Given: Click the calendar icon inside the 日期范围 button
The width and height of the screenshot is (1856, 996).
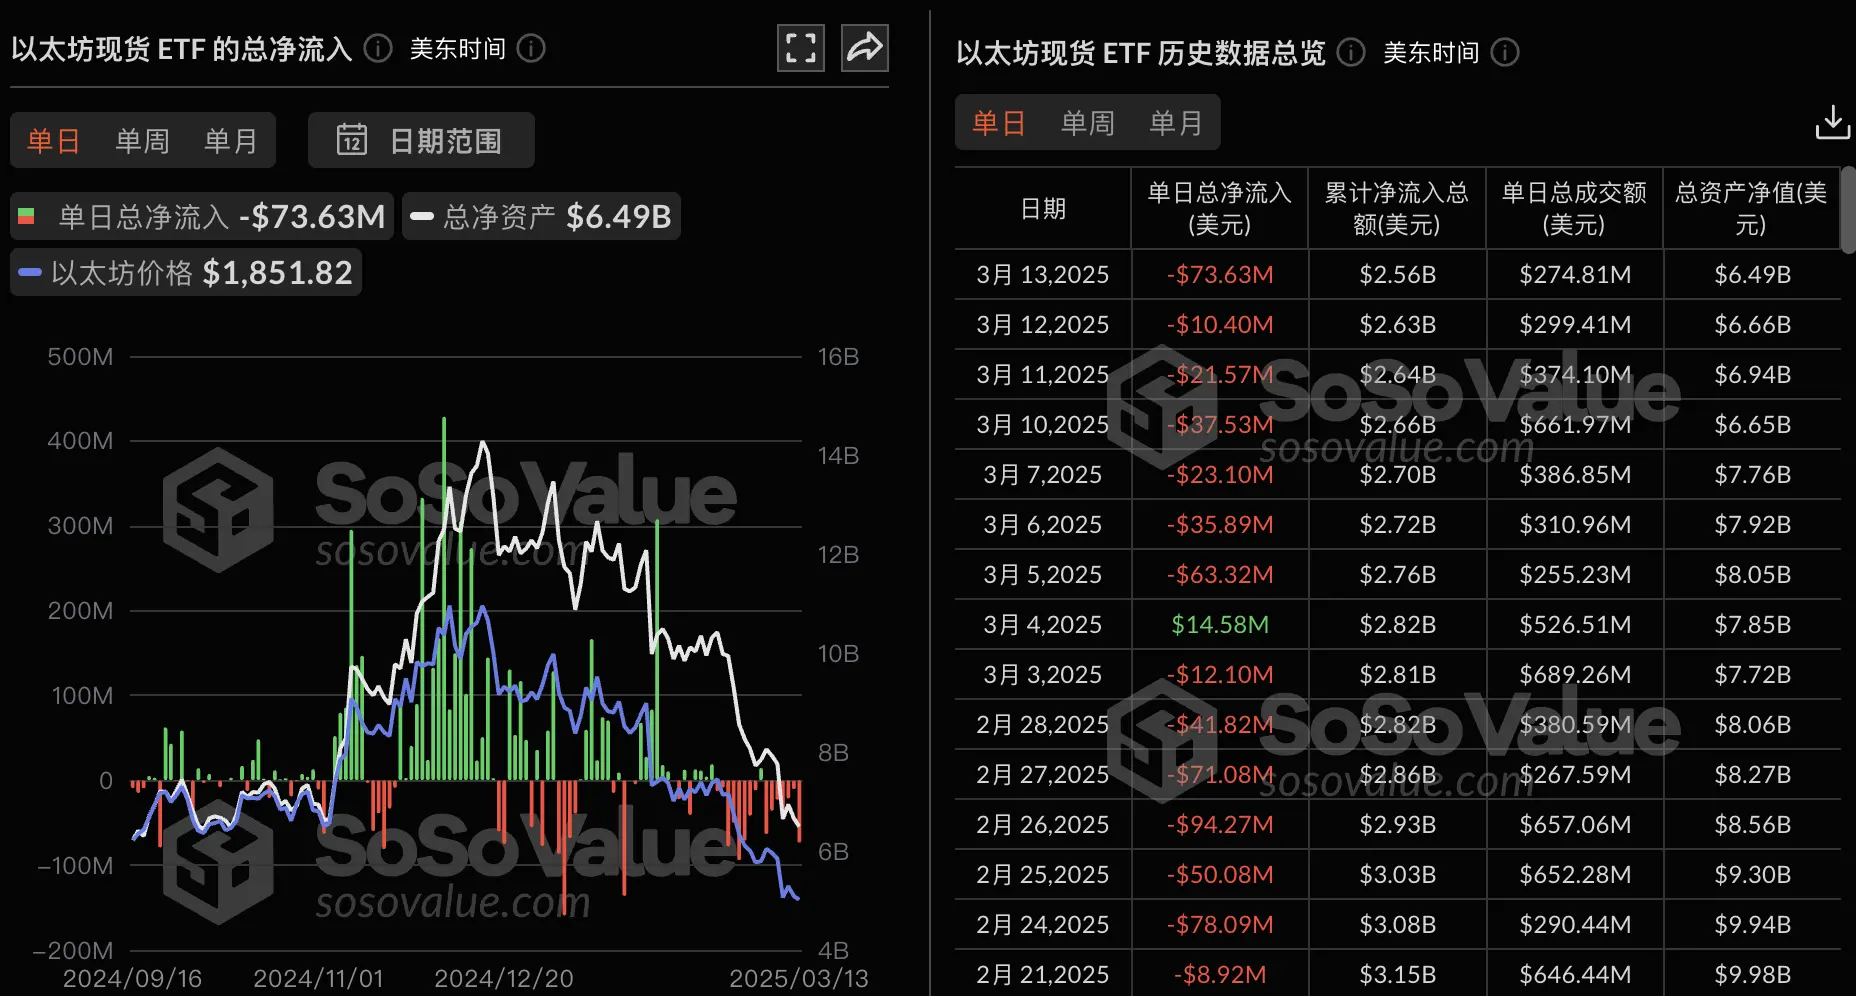Looking at the screenshot, I should coord(353,140).
